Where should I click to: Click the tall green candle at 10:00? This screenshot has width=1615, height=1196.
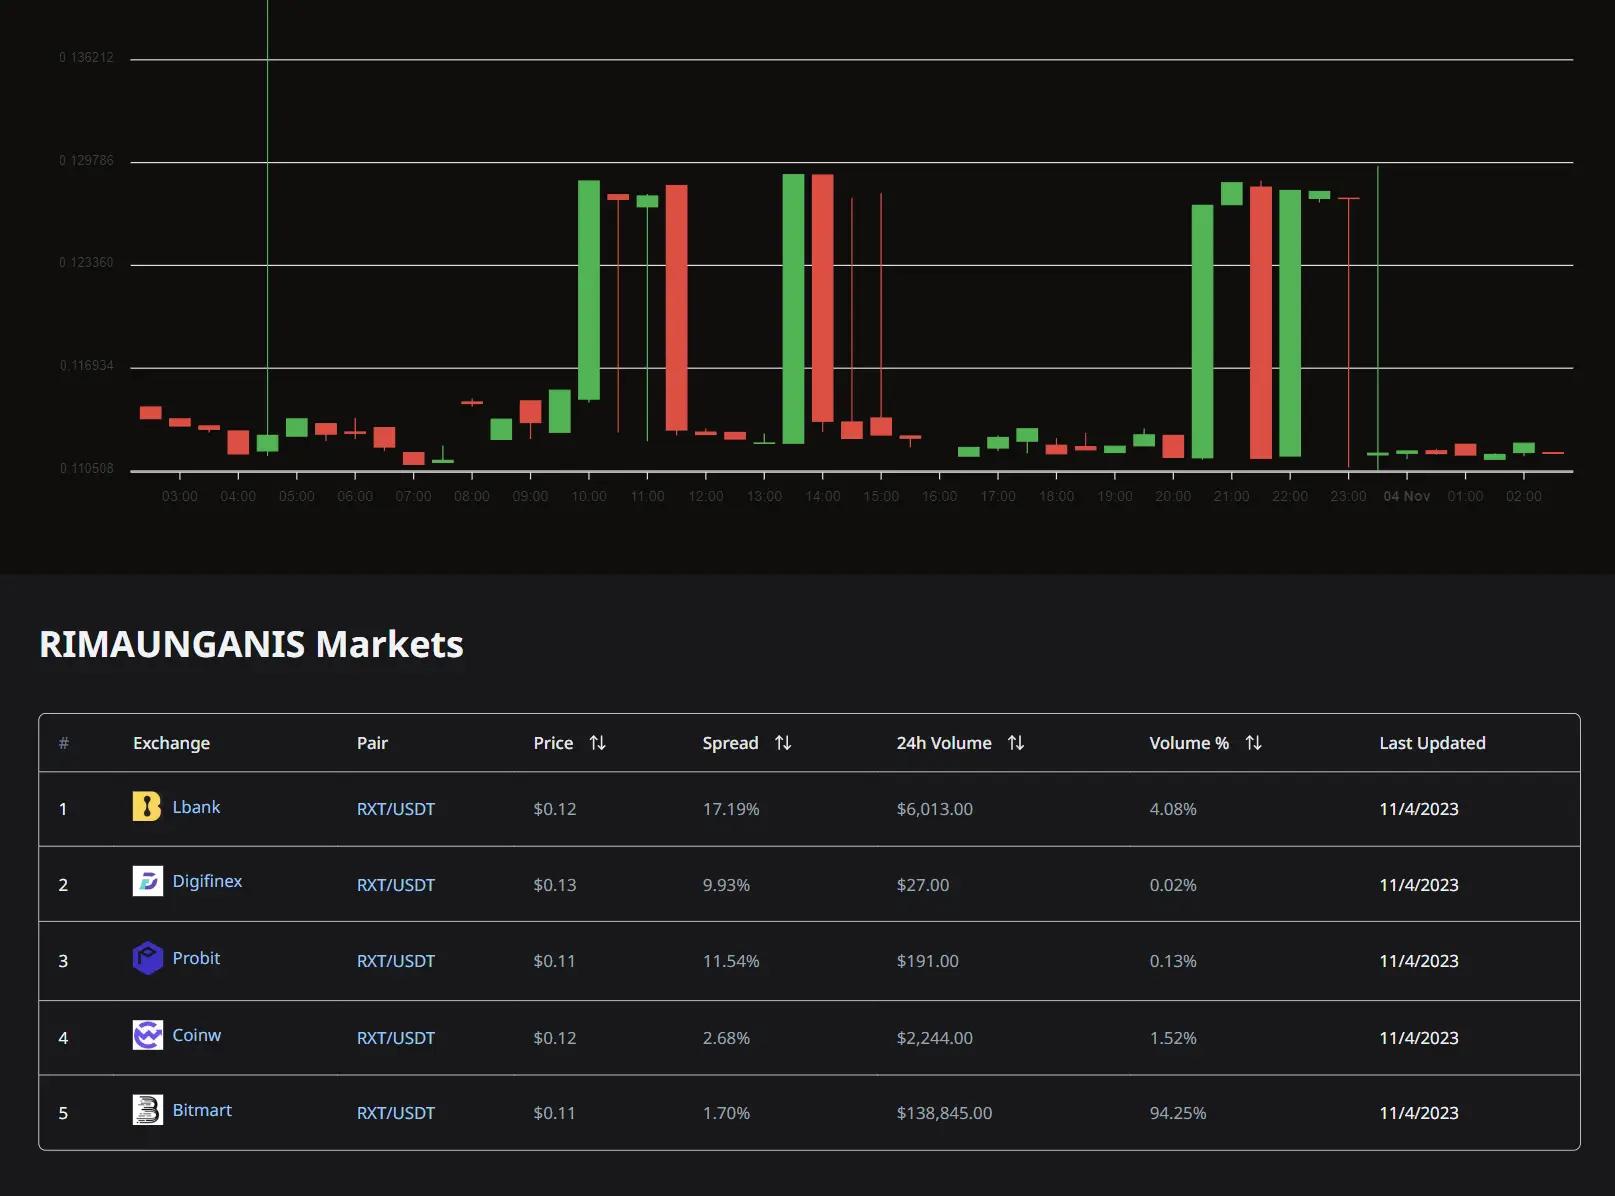click(589, 290)
